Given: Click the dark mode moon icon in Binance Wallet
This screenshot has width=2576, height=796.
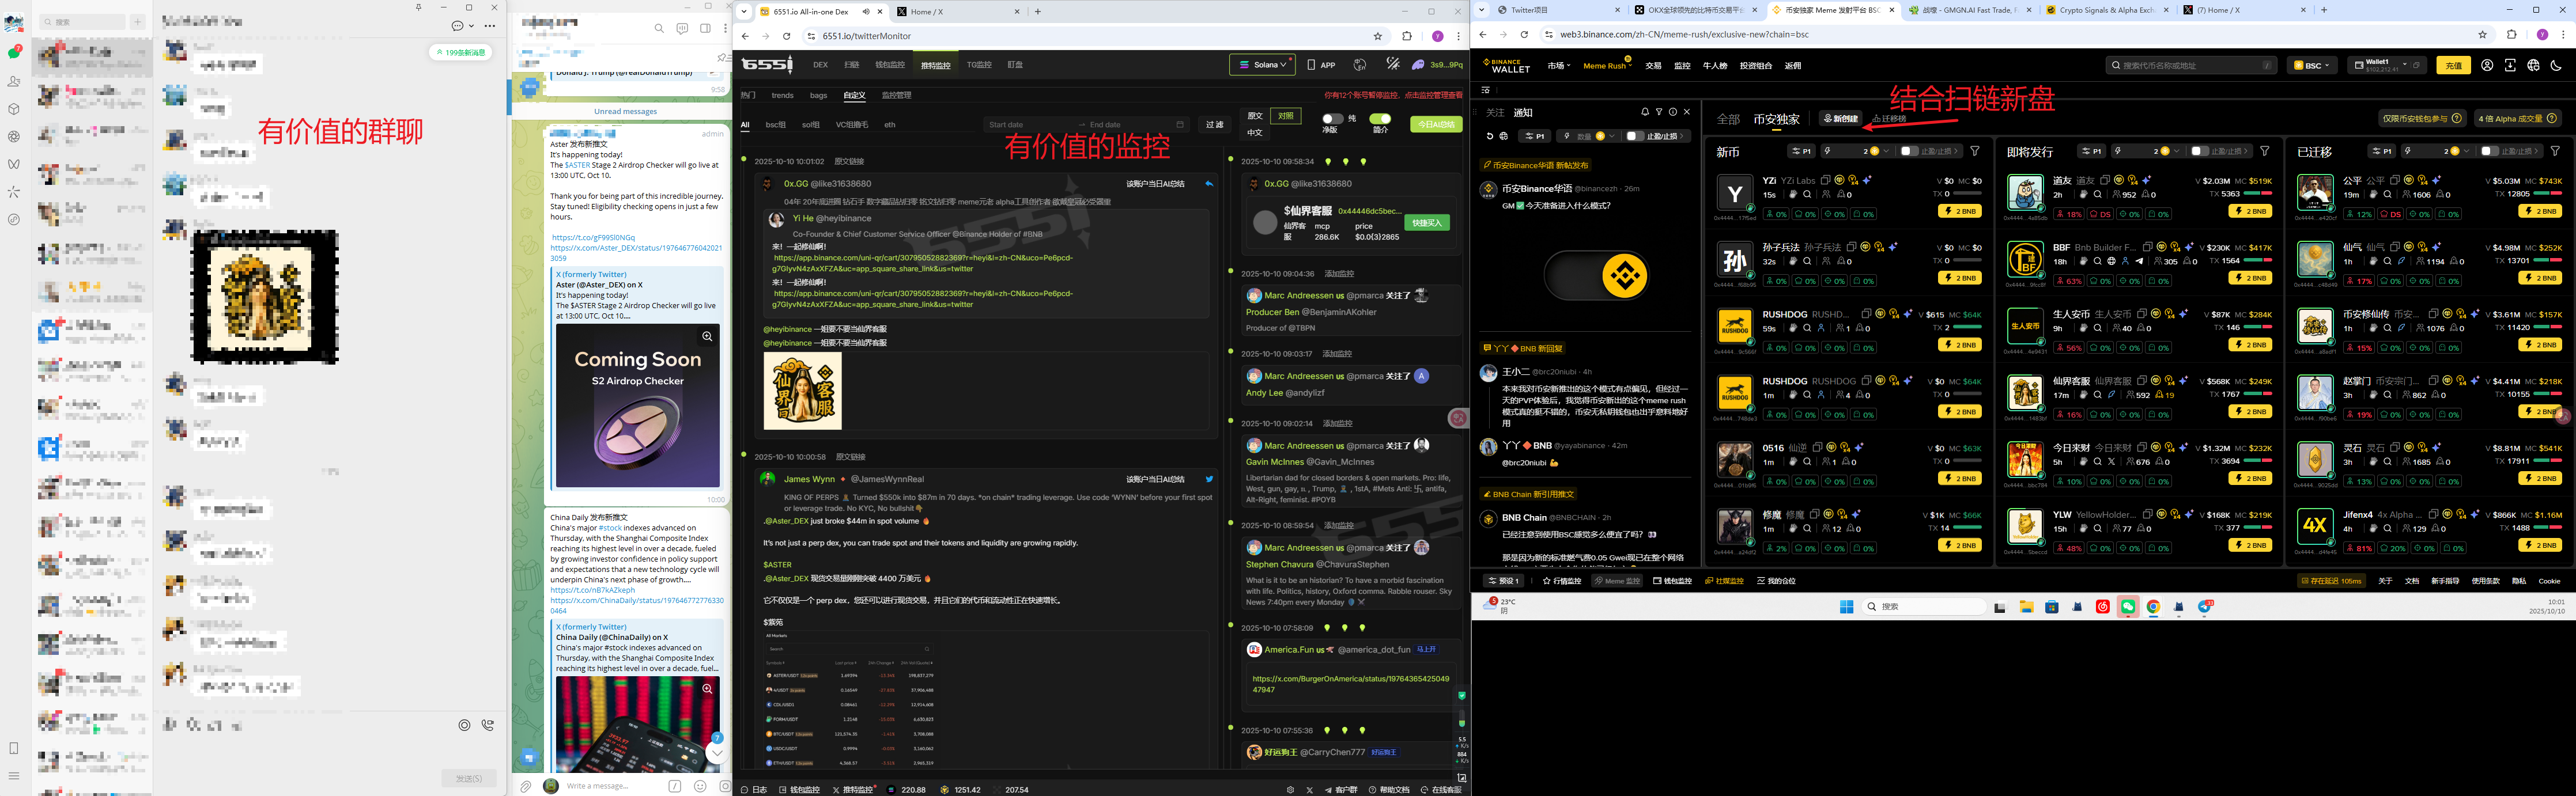Looking at the screenshot, I should click(x=2556, y=65).
